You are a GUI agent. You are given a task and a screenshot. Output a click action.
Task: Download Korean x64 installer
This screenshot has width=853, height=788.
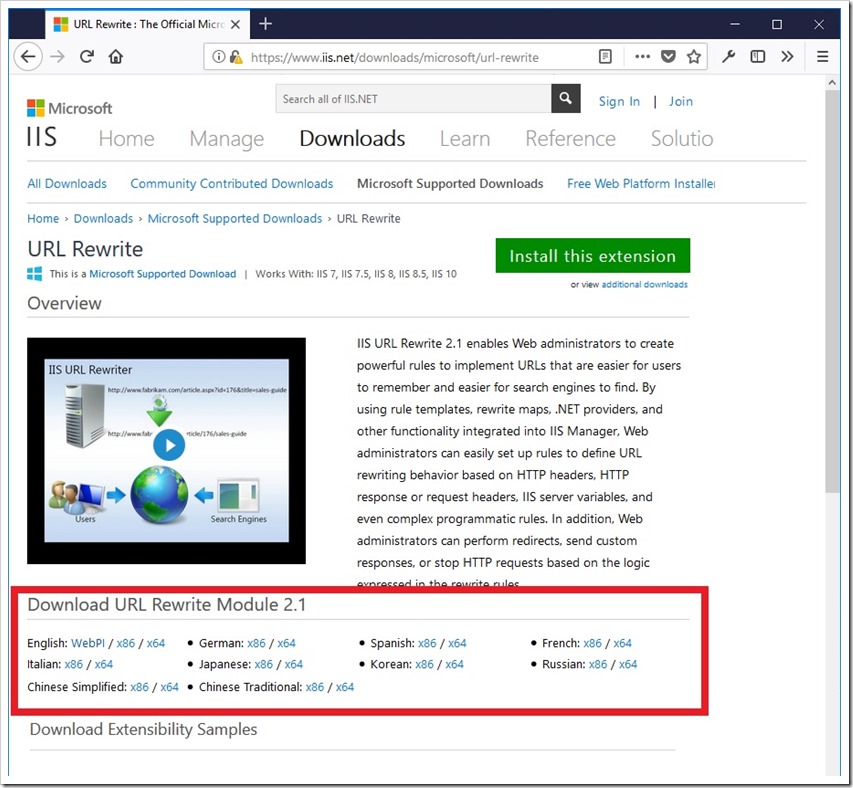[454, 665]
